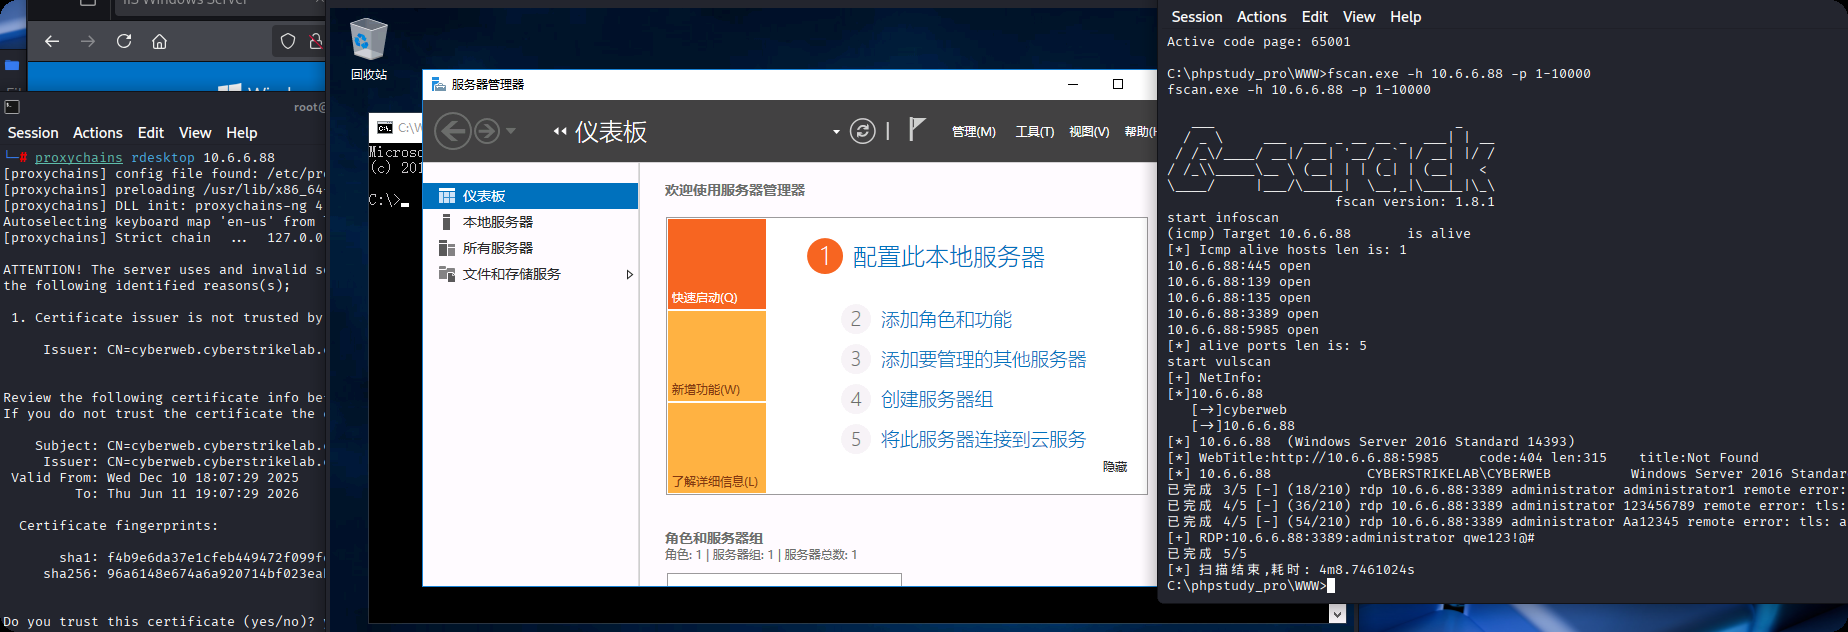Reload the page in the browser
This screenshot has width=1848, height=632.
[124, 41]
